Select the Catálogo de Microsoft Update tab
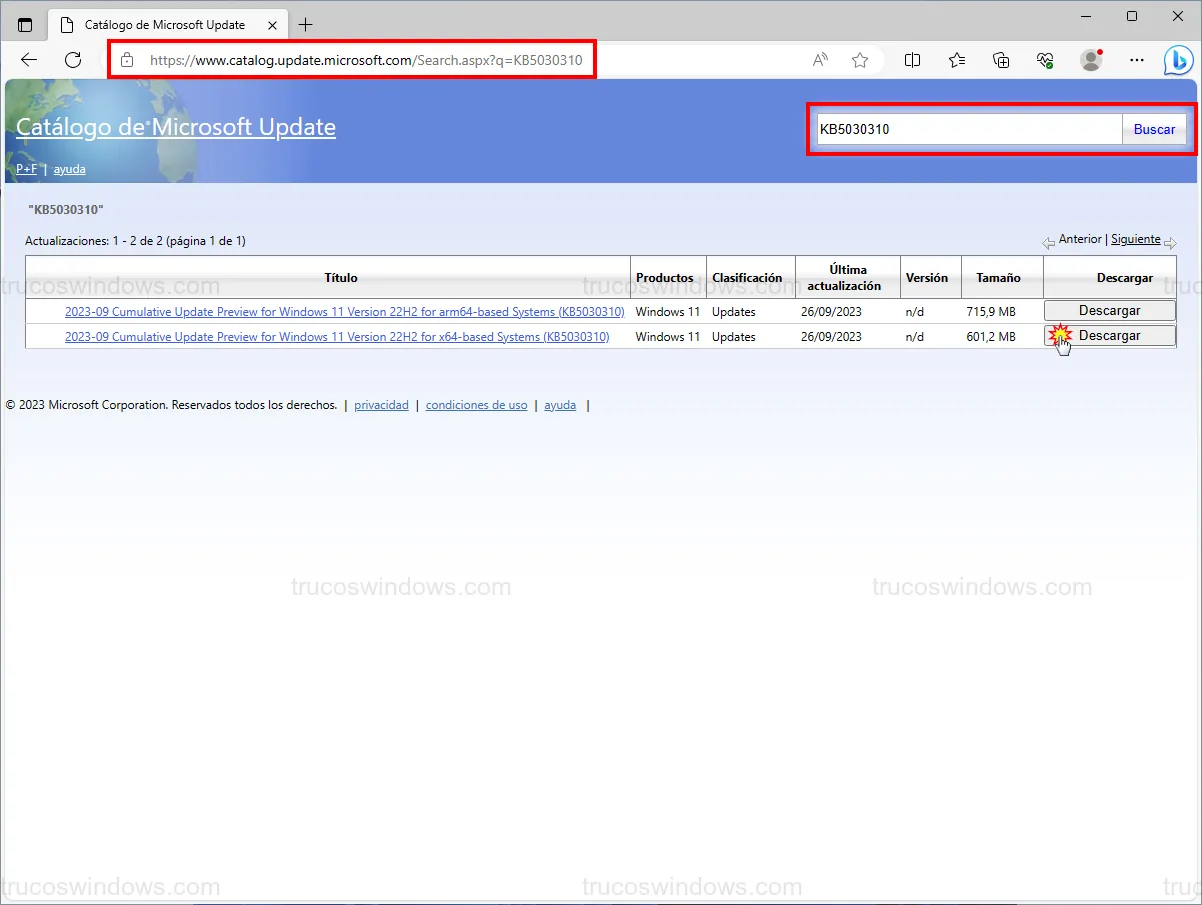The height and width of the screenshot is (905, 1202). click(x=165, y=24)
